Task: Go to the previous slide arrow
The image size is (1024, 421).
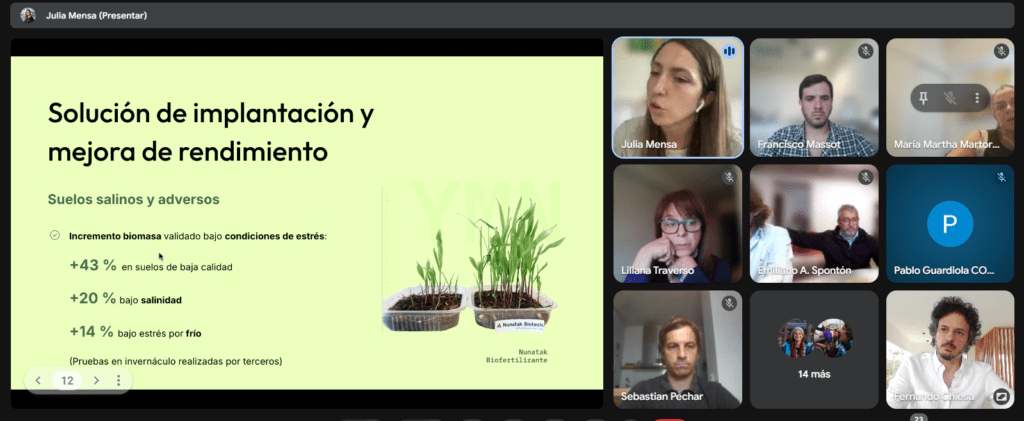Action: tap(38, 380)
